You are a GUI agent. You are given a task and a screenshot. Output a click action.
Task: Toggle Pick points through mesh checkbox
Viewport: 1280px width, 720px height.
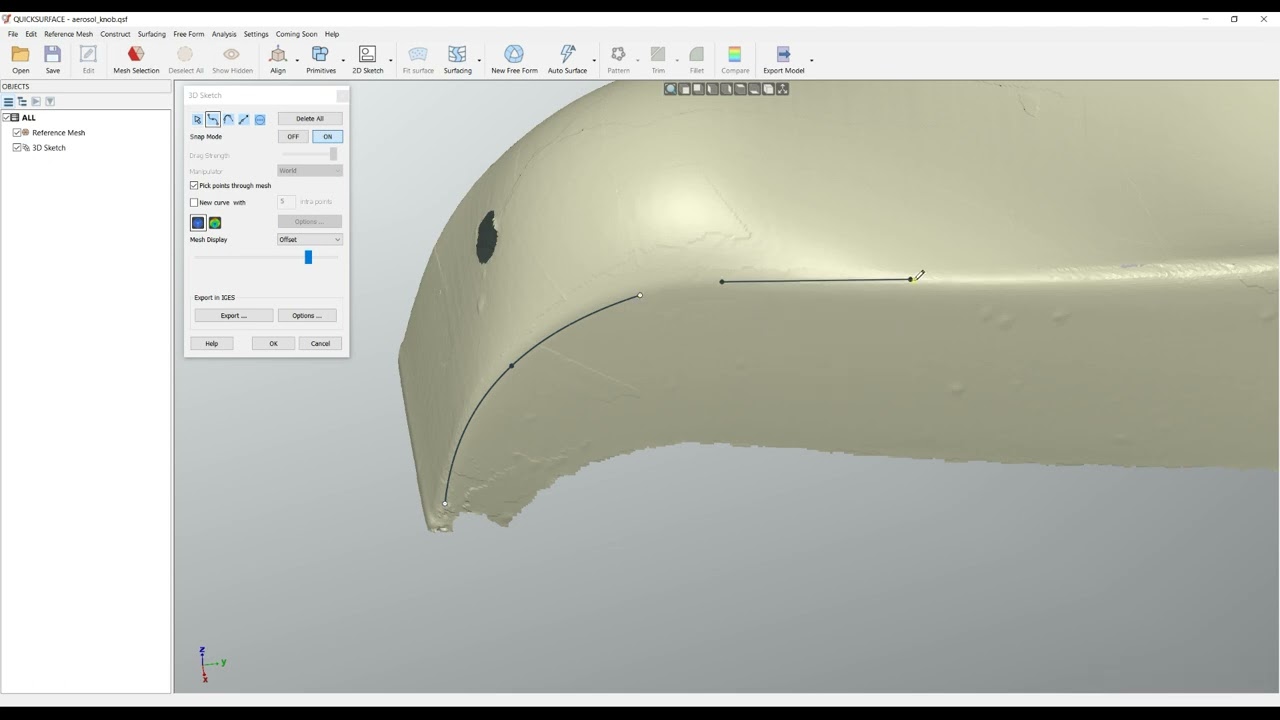pyautogui.click(x=194, y=186)
